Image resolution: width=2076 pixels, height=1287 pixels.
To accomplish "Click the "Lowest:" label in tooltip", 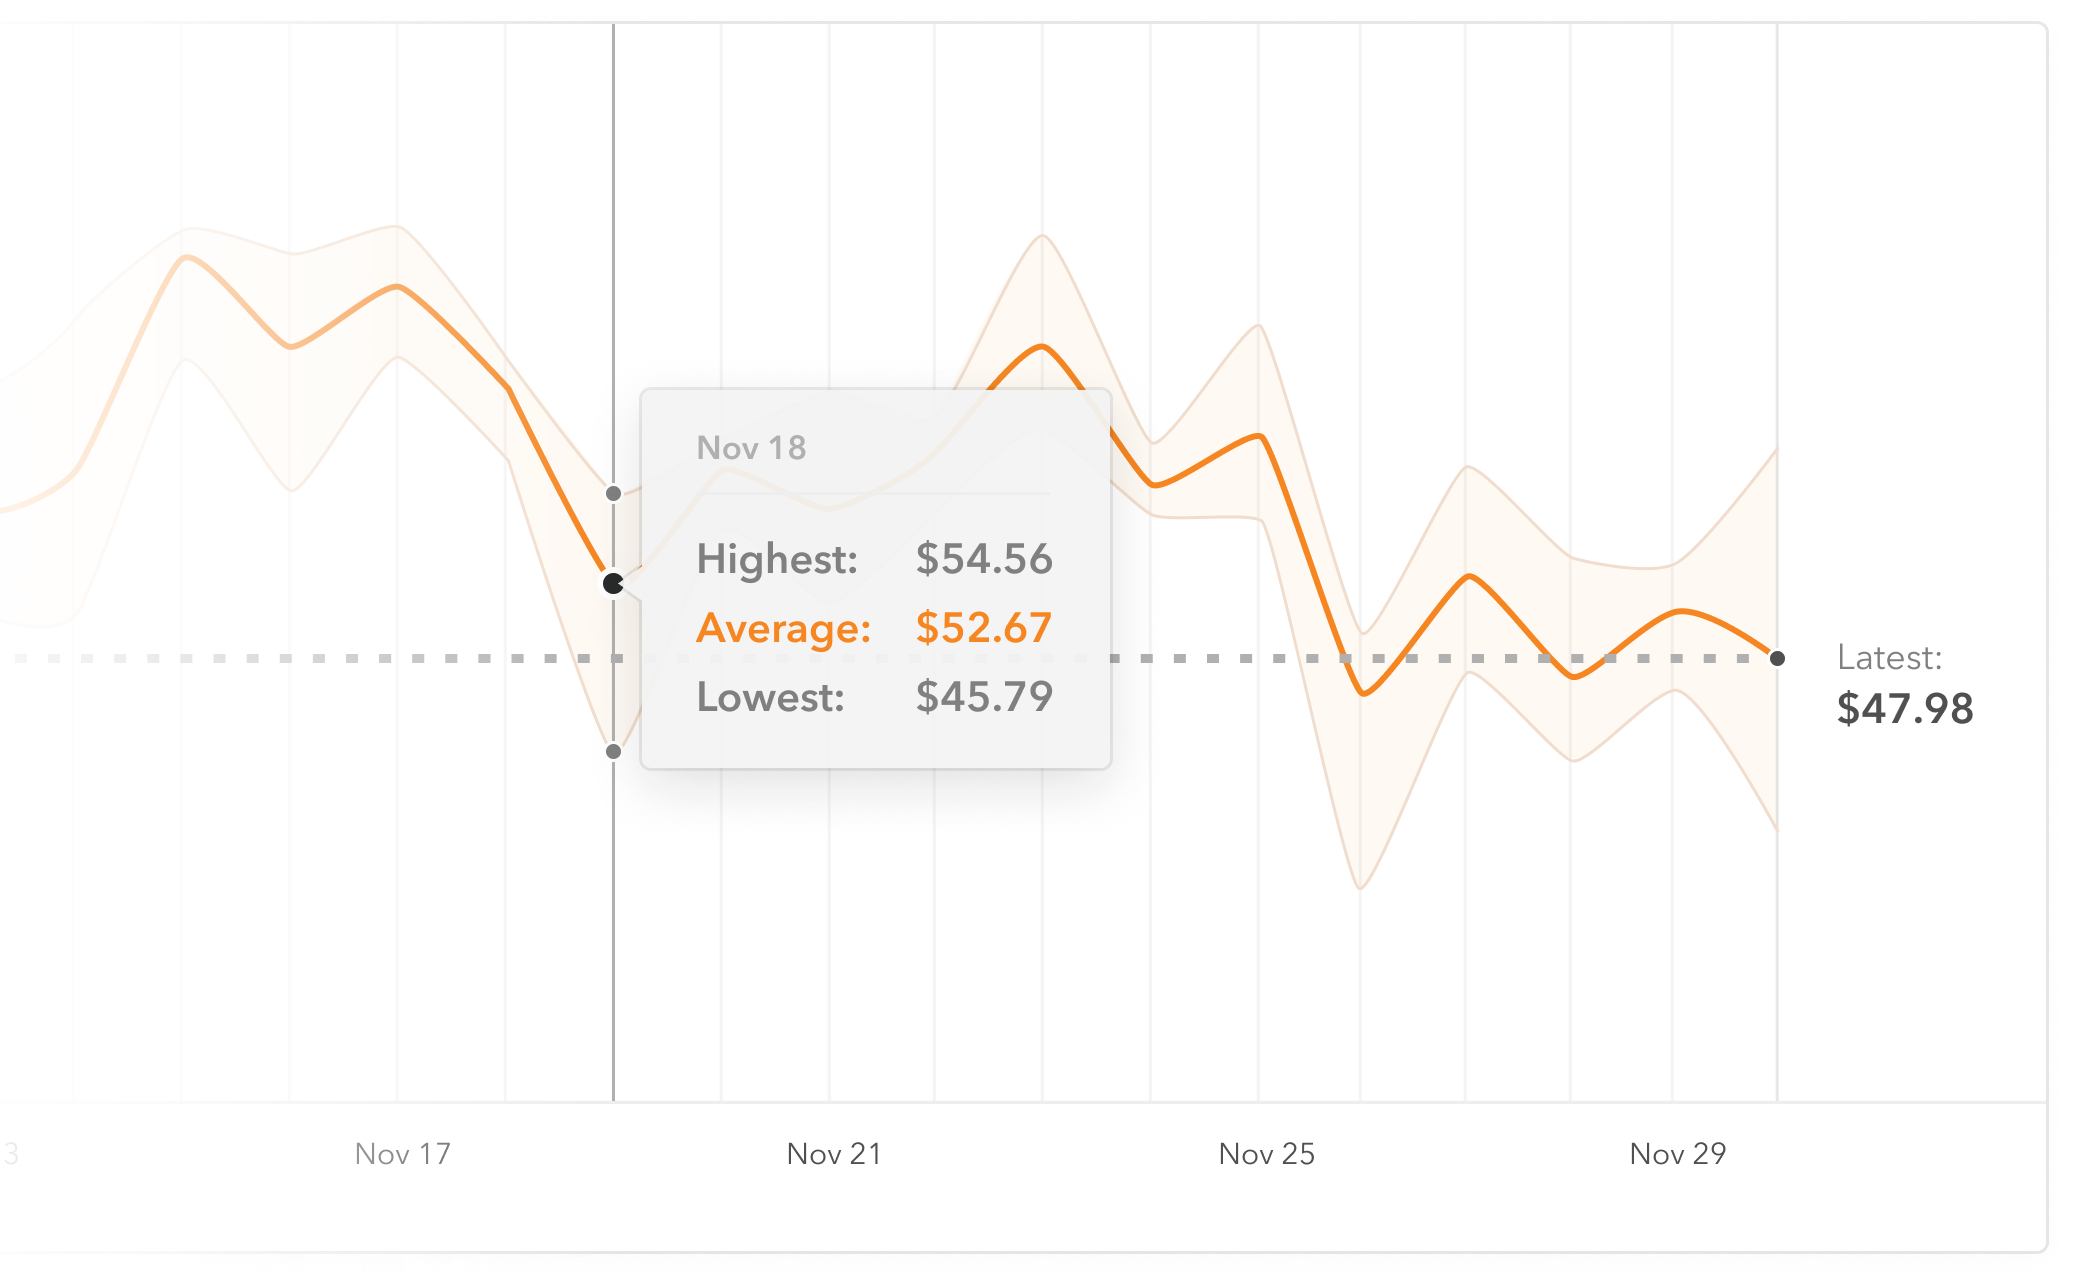I will 770,697.
